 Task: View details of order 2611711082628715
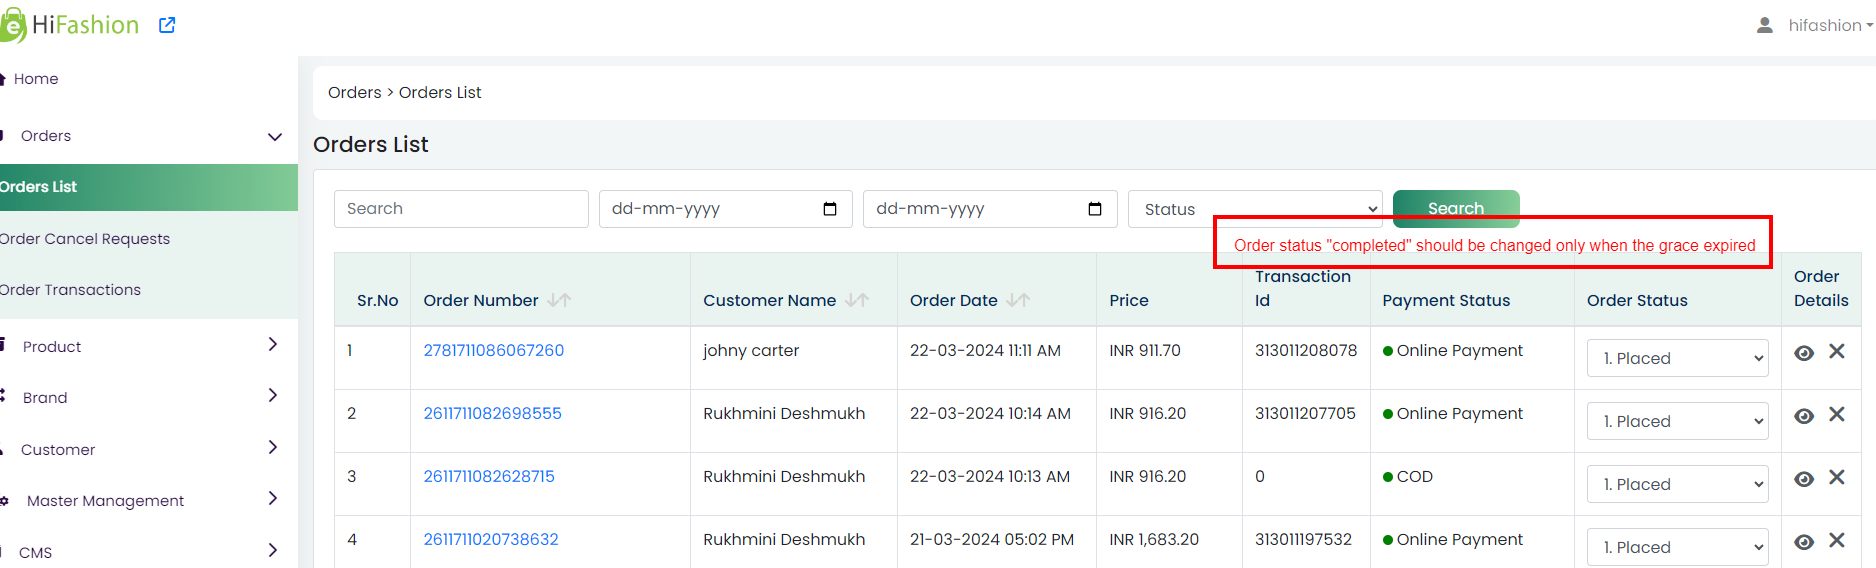pos(1804,479)
